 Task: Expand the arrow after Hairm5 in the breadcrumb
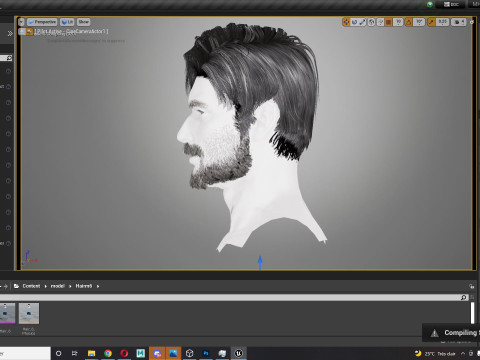[x=98, y=286]
